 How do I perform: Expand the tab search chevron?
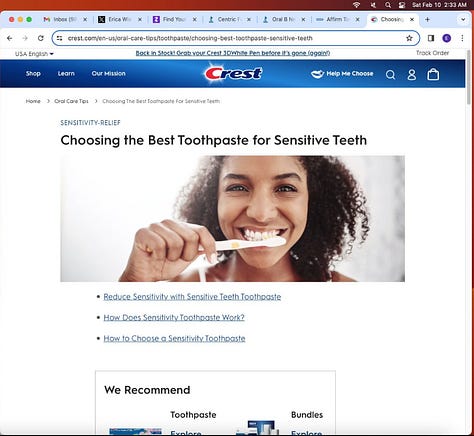(x=463, y=19)
